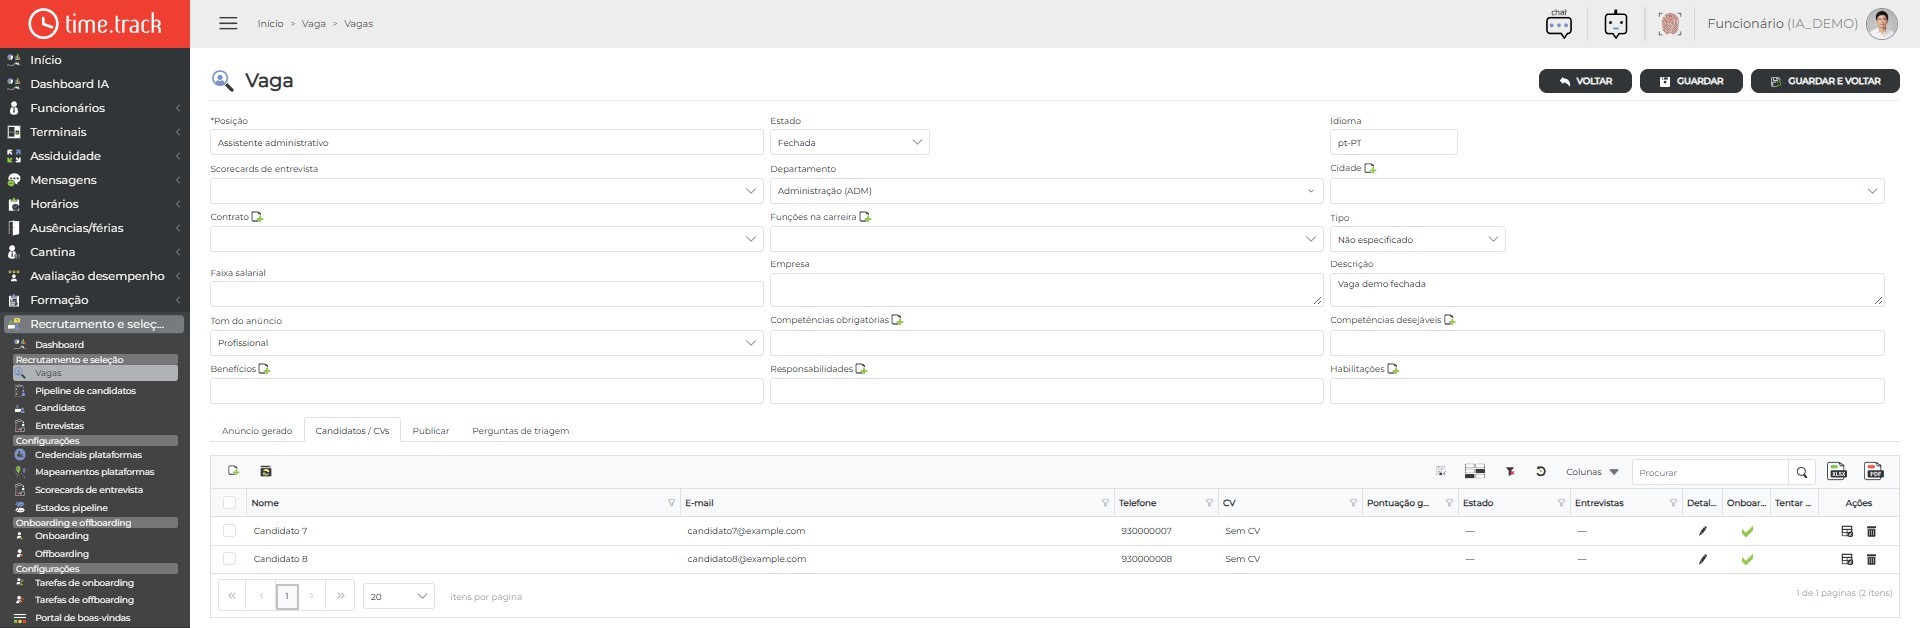
Task: Delete Candidato 8 with trash icon
Action: [1872, 559]
